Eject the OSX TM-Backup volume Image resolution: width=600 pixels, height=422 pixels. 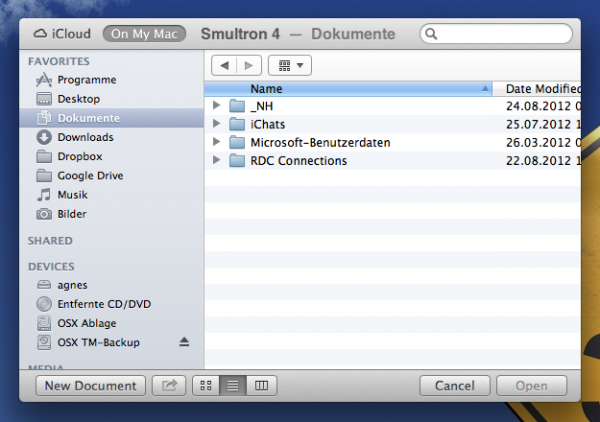click(x=184, y=342)
